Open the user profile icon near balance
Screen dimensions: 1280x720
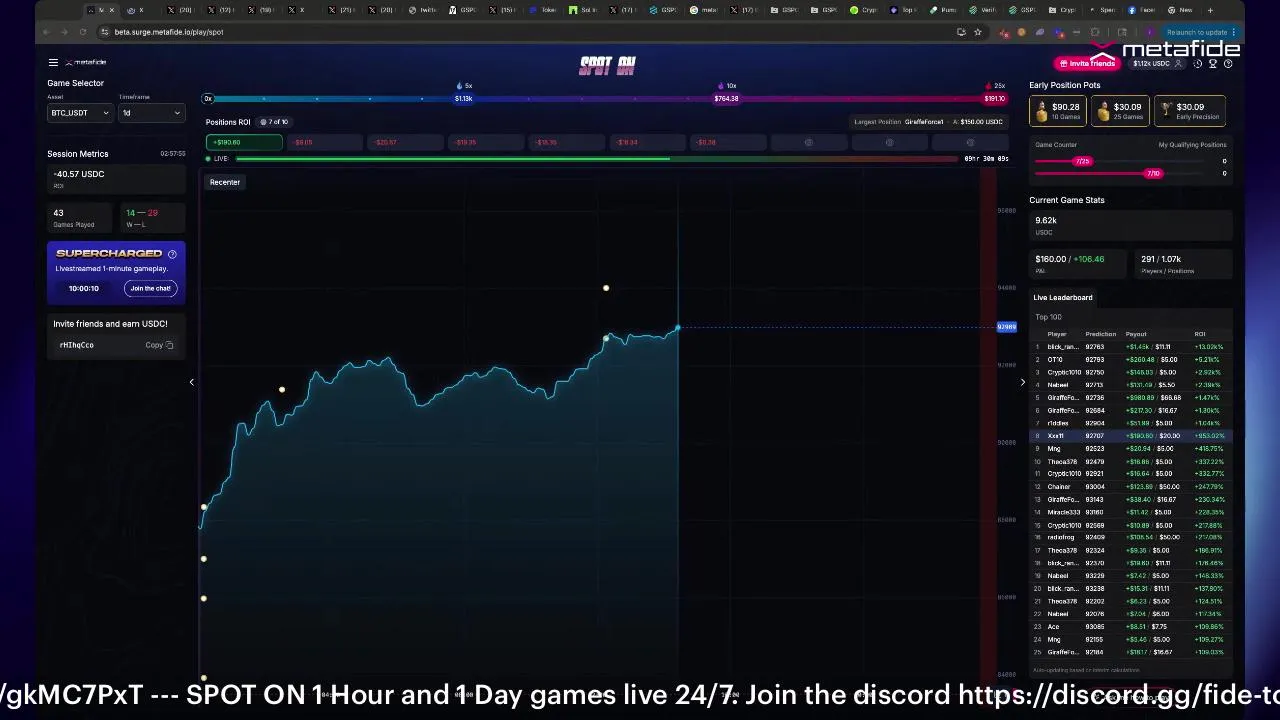pyautogui.click(x=1178, y=64)
